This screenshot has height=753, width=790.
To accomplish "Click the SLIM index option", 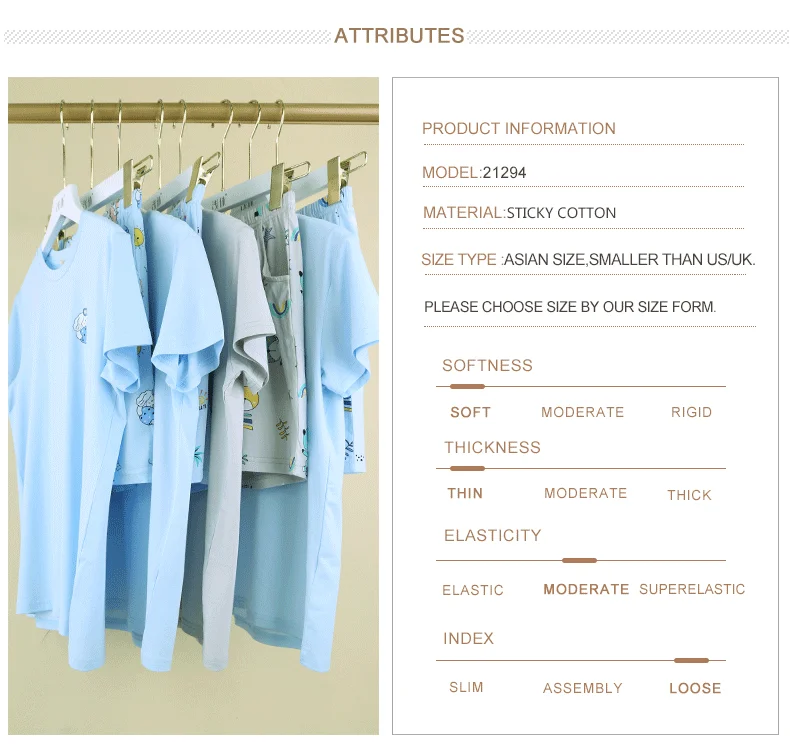I will [x=466, y=687].
